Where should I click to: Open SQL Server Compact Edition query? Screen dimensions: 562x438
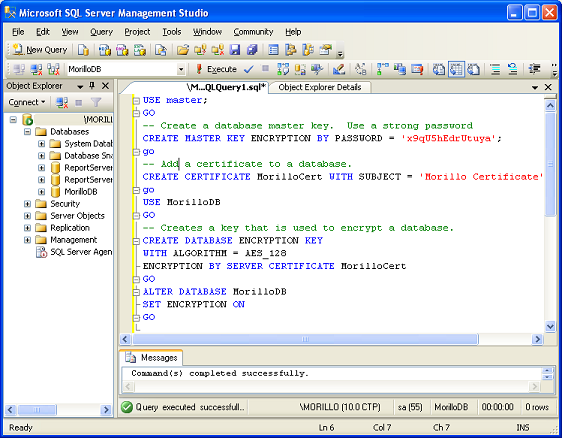161,50
